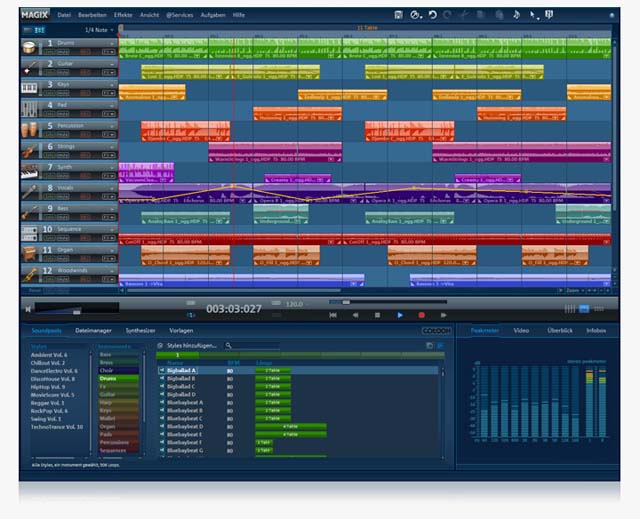The image size is (640, 519).
Task: Toggle the solo button on the Drums track
Action: [50, 52]
